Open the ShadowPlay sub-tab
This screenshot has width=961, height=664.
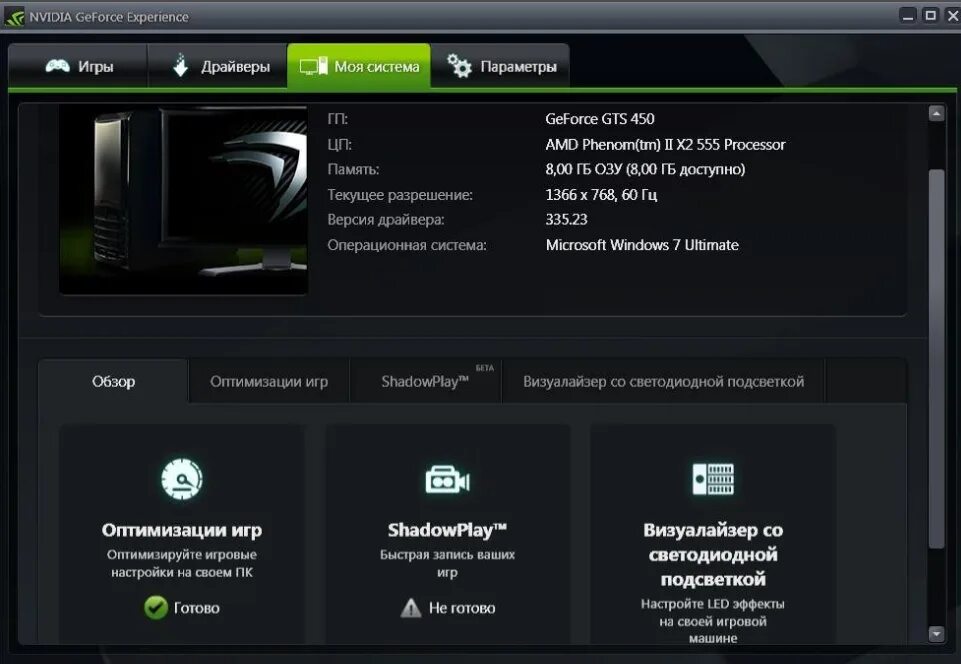425,381
